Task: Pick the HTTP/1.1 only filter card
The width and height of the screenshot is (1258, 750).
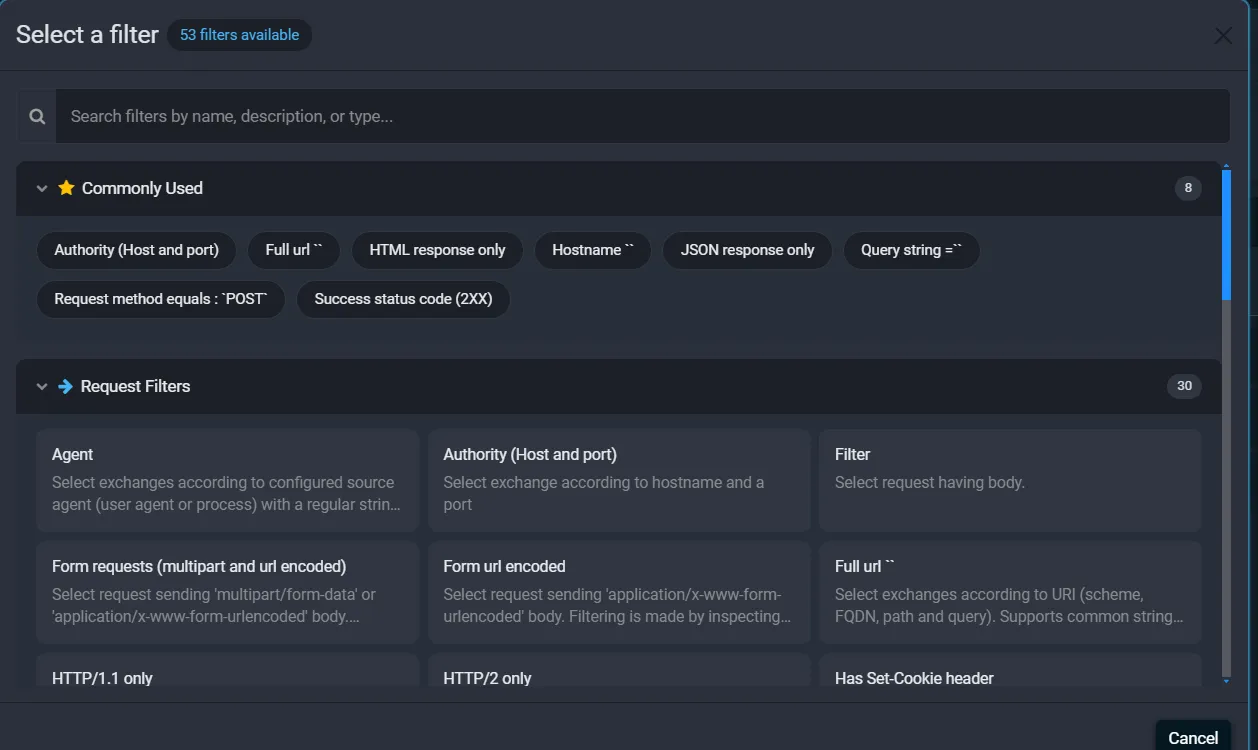Action: point(227,672)
